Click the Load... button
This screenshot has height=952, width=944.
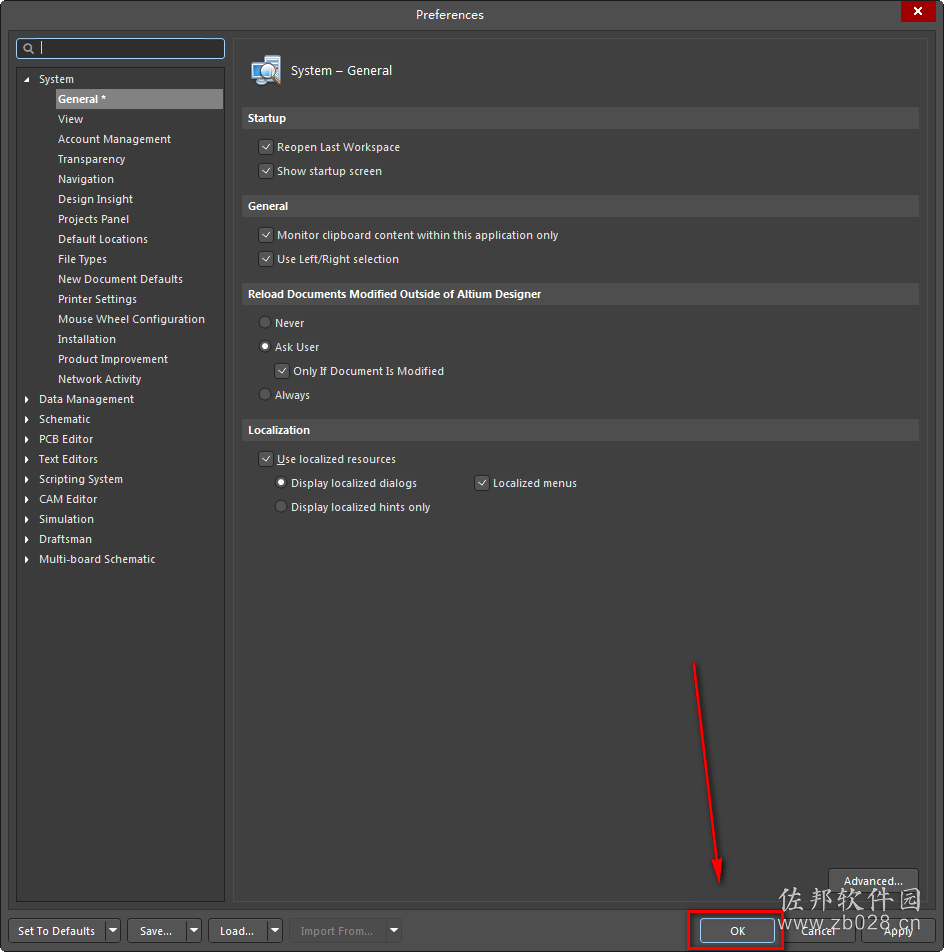[238, 930]
